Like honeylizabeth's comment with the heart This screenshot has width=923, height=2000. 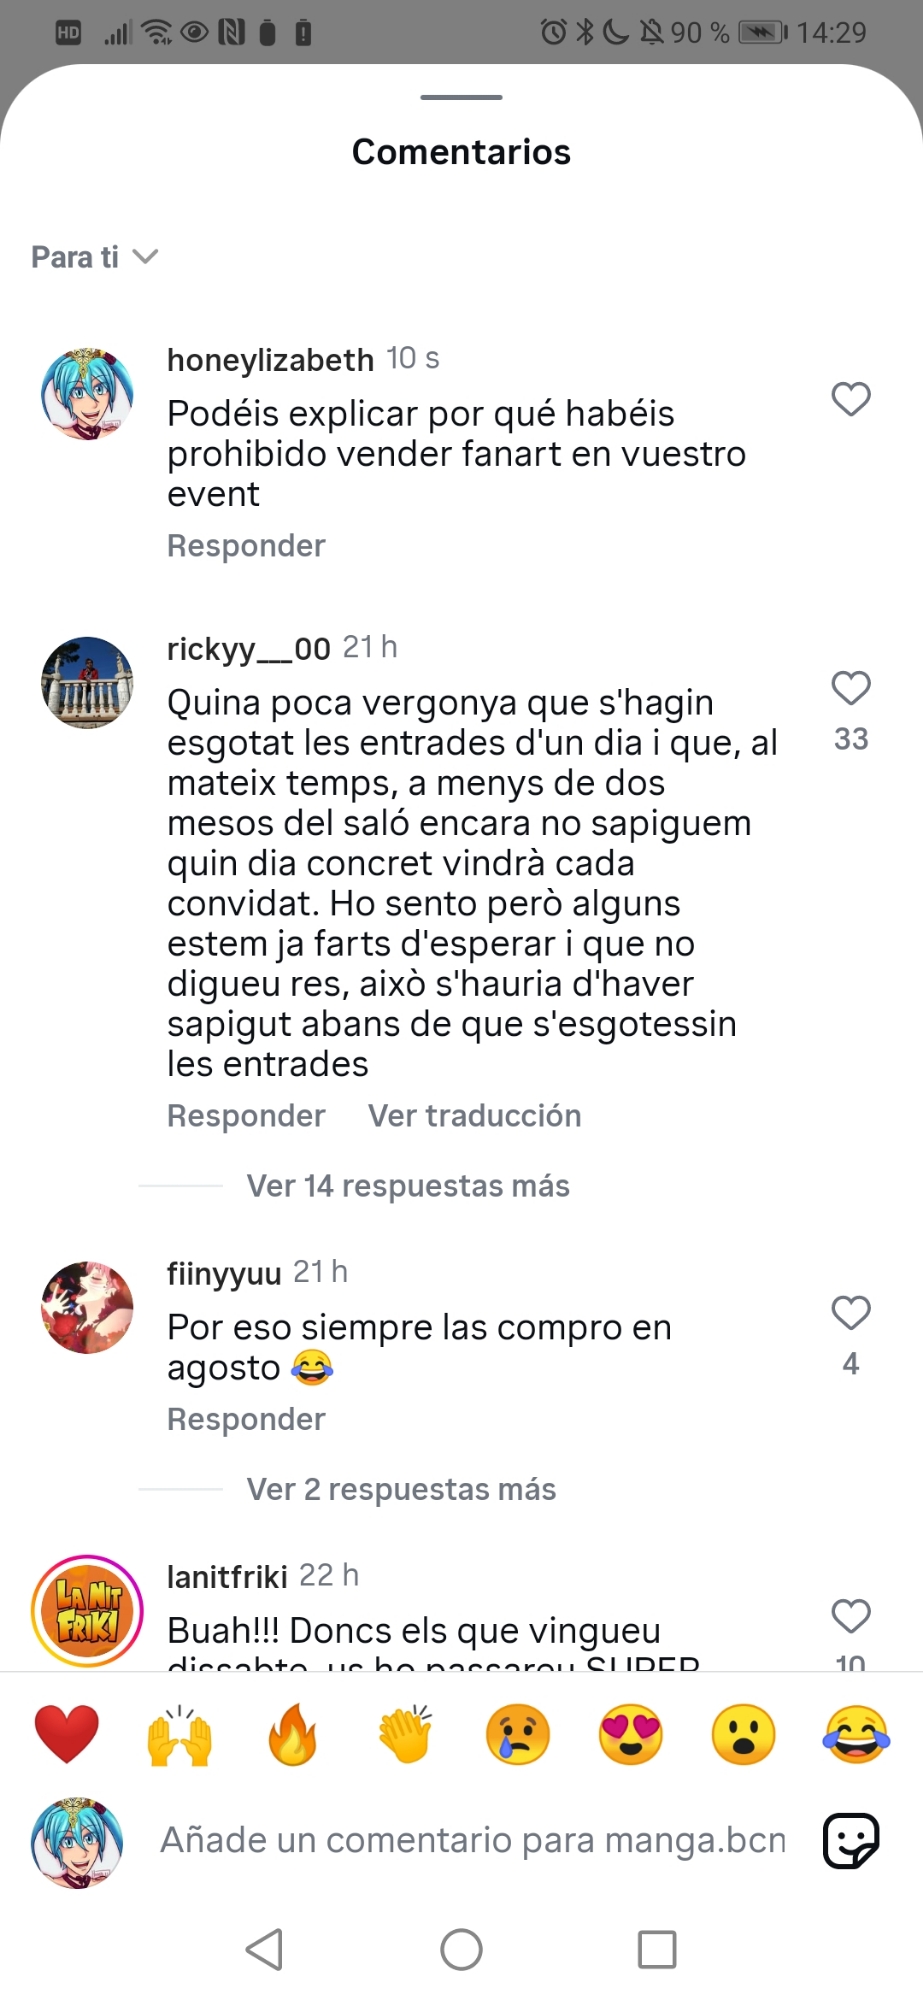tap(851, 399)
